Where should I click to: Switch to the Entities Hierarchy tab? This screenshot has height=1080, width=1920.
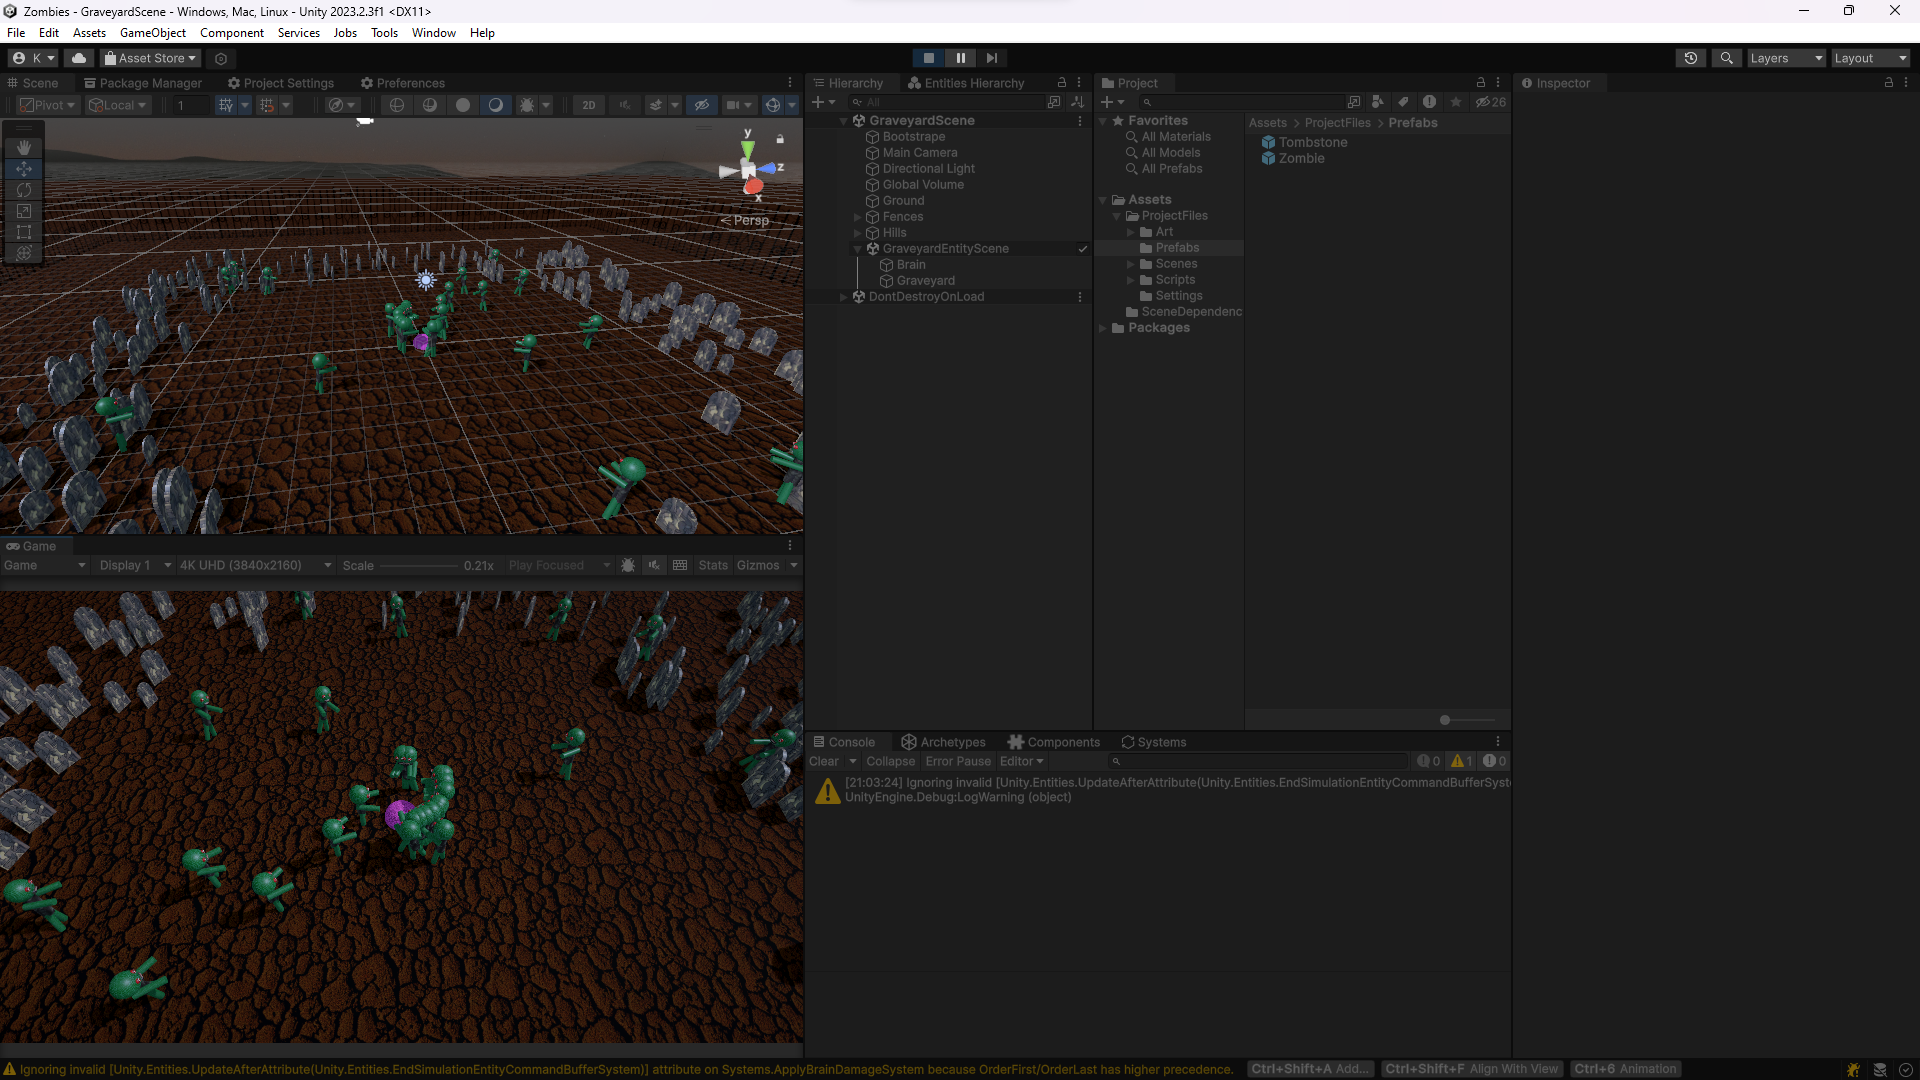[x=965, y=83]
